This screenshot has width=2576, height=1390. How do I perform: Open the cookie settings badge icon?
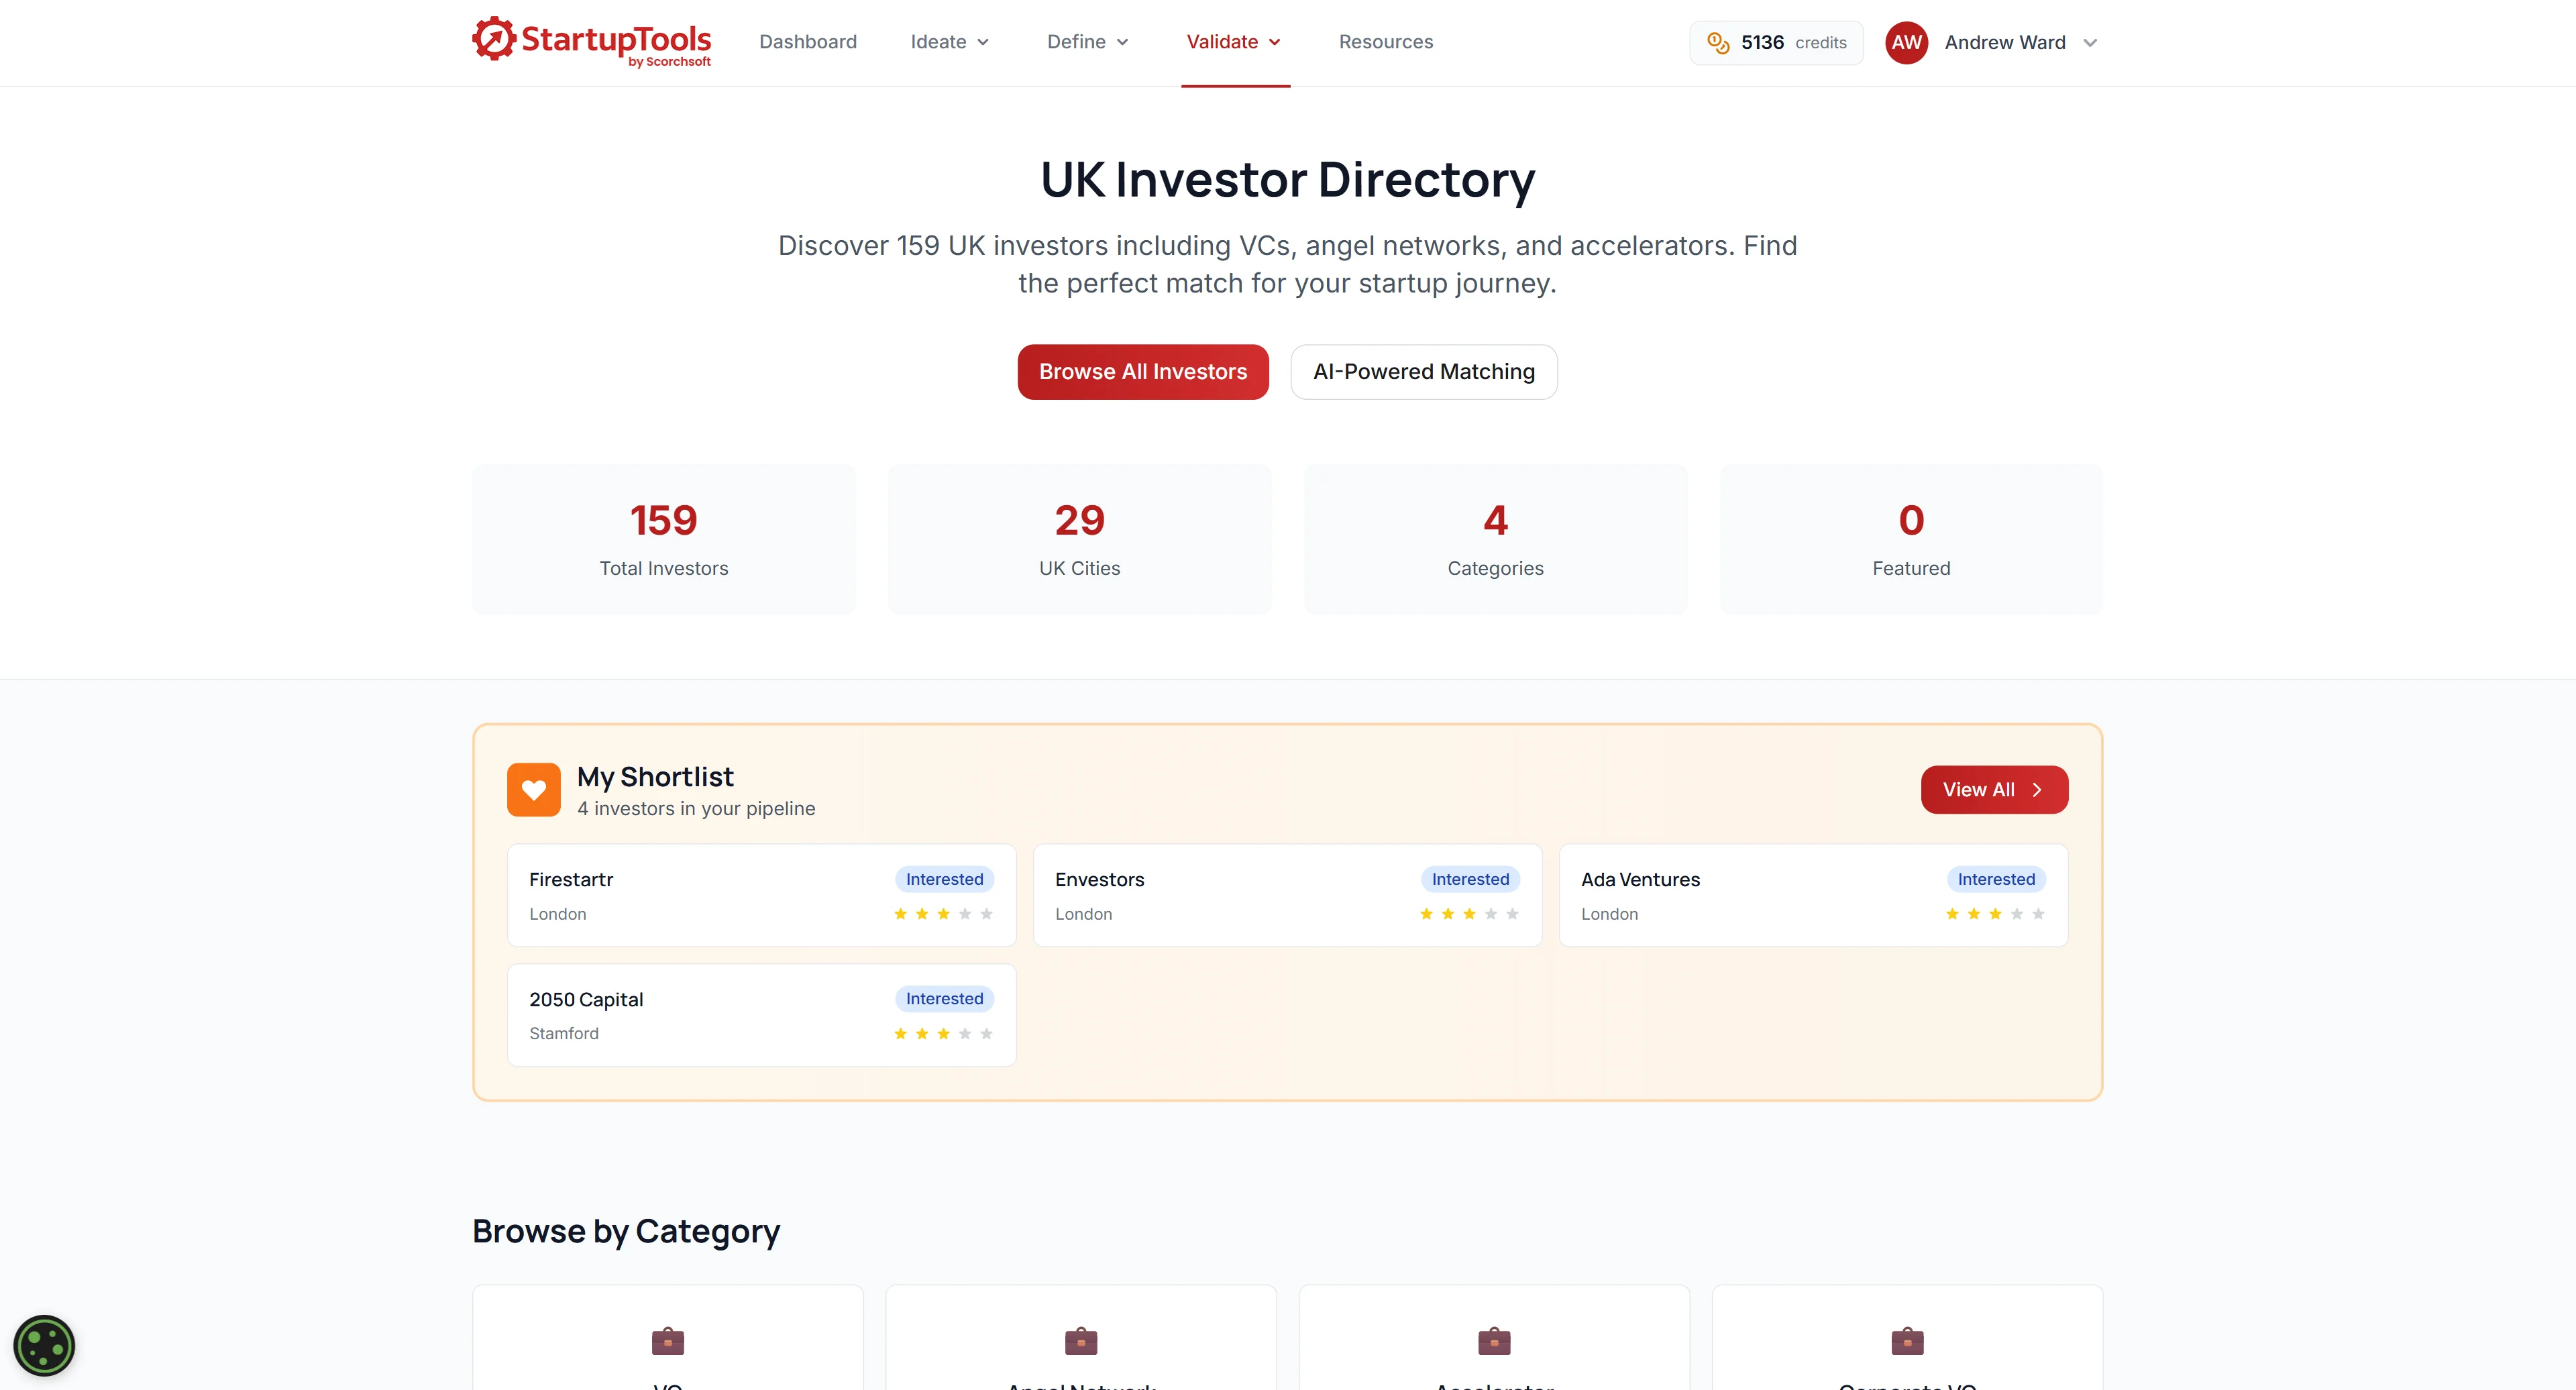tap(44, 1346)
